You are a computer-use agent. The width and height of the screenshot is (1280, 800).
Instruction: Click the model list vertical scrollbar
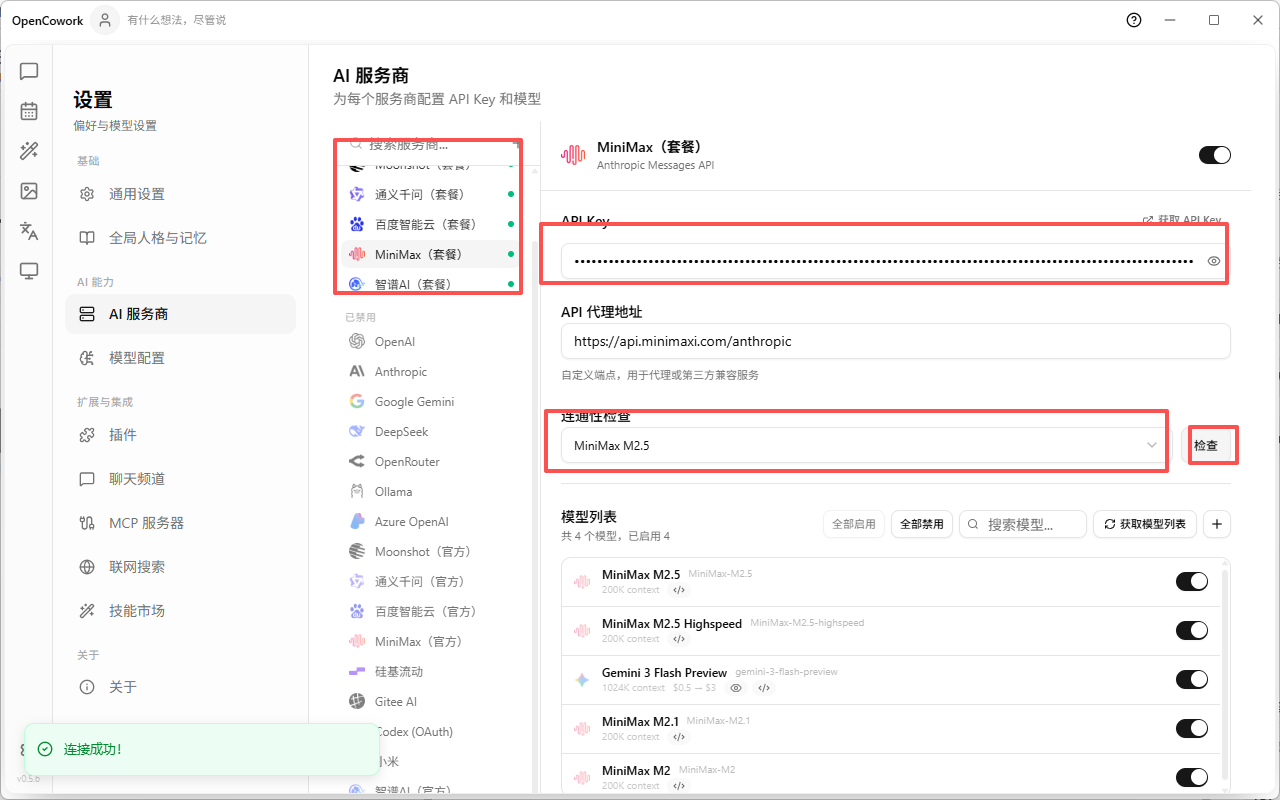(1227, 675)
